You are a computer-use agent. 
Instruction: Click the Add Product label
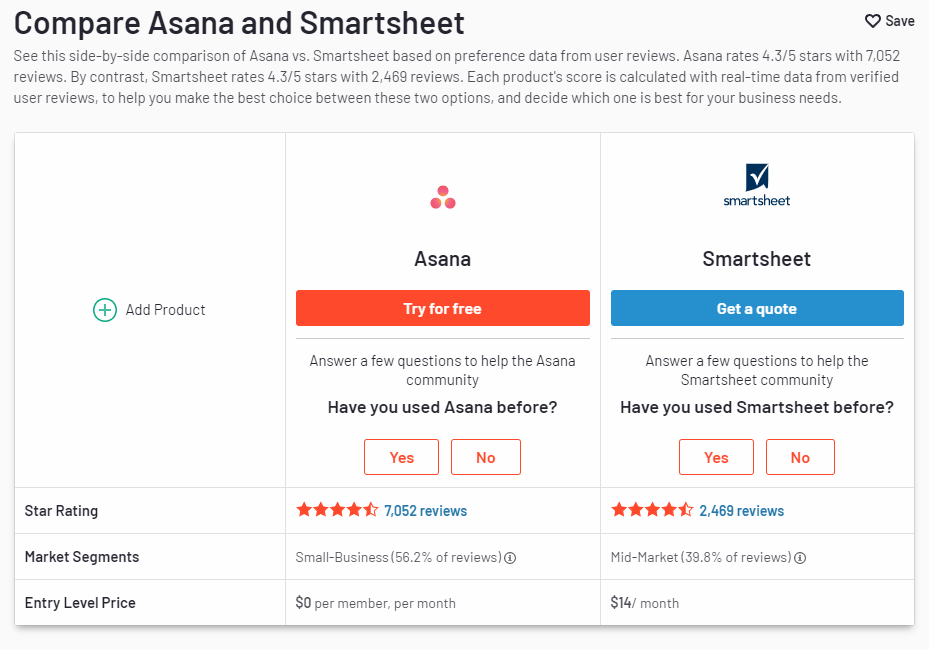[x=165, y=310]
